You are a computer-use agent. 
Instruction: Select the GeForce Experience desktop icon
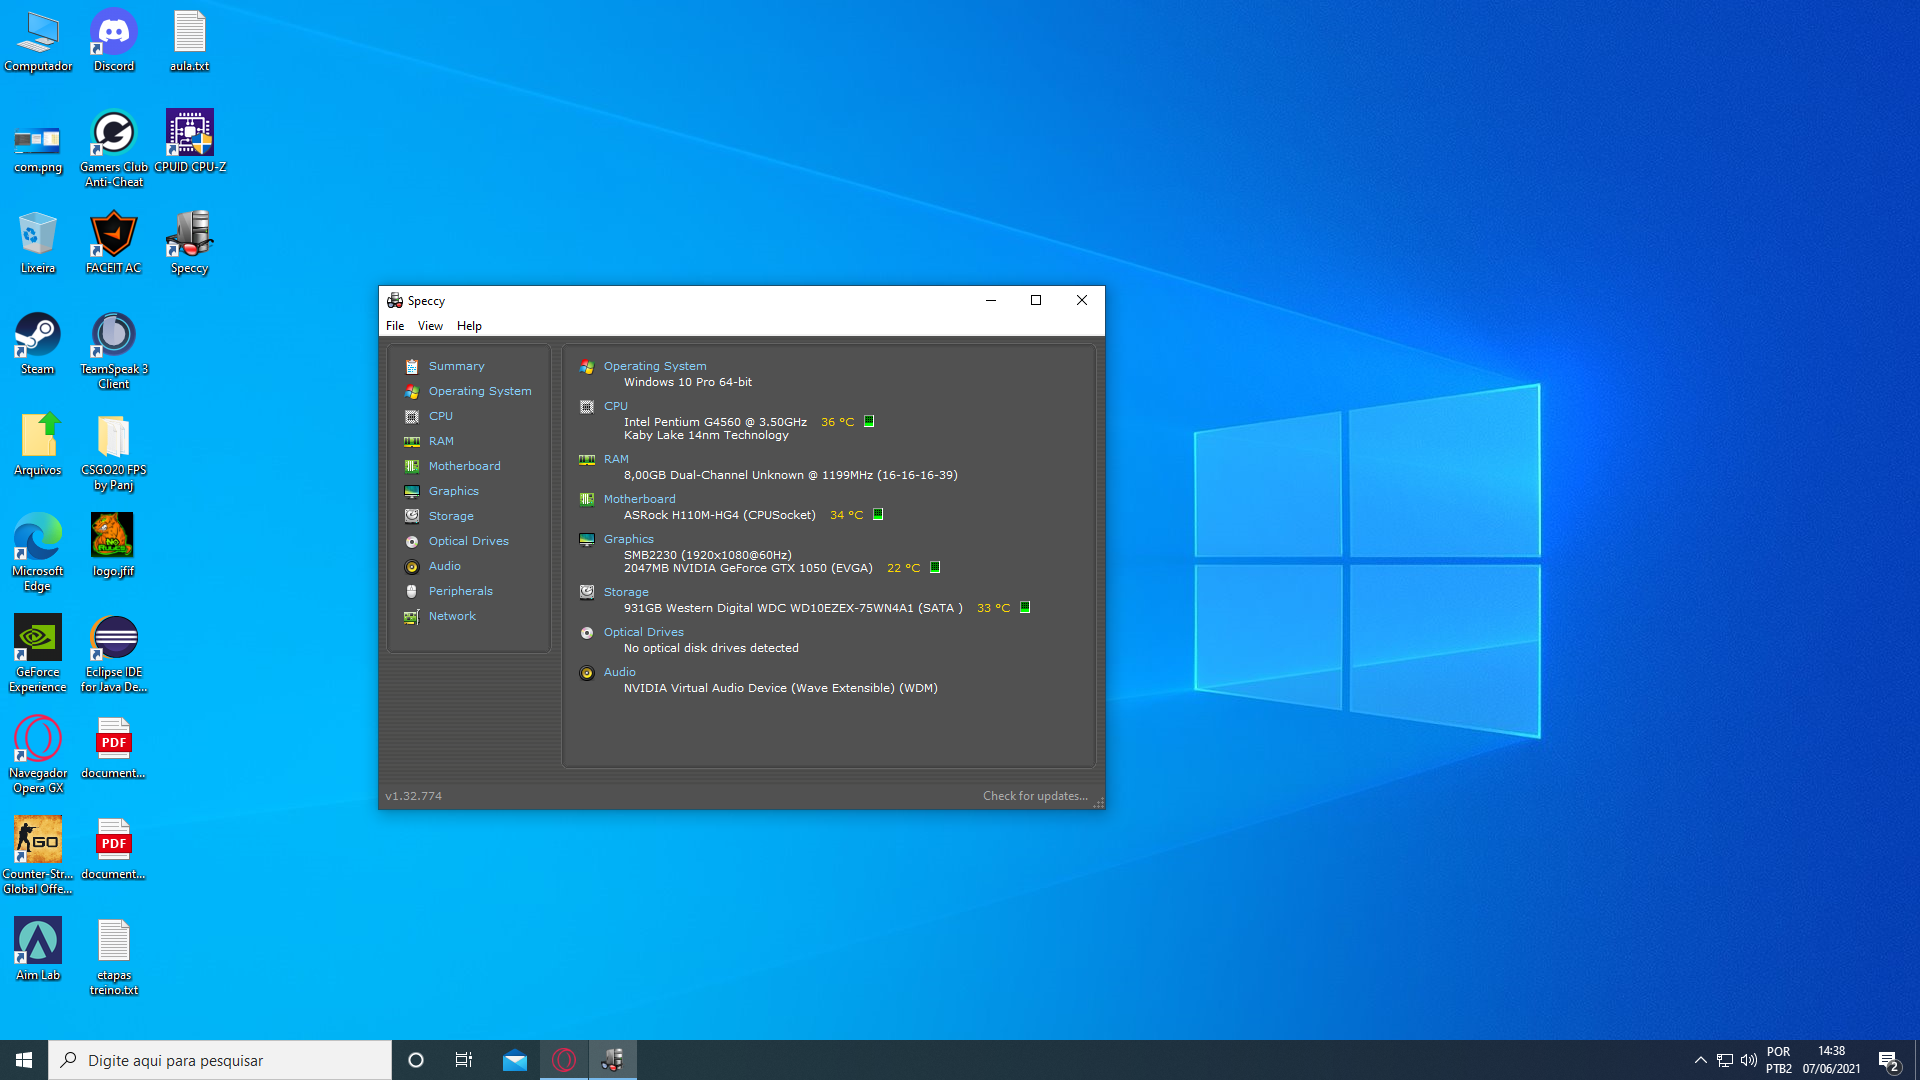pos(38,653)
